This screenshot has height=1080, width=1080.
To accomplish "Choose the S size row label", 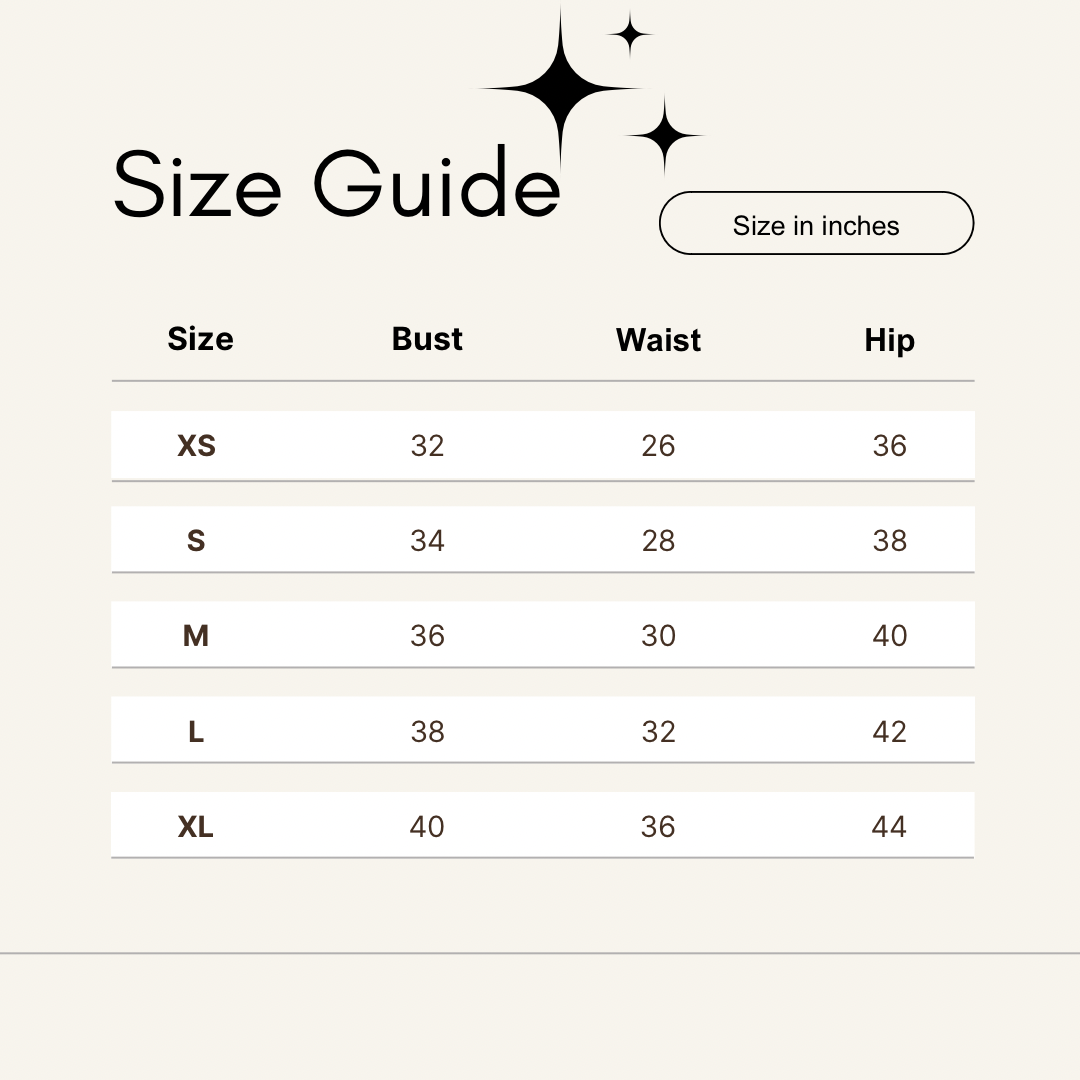I will [196, 541].
